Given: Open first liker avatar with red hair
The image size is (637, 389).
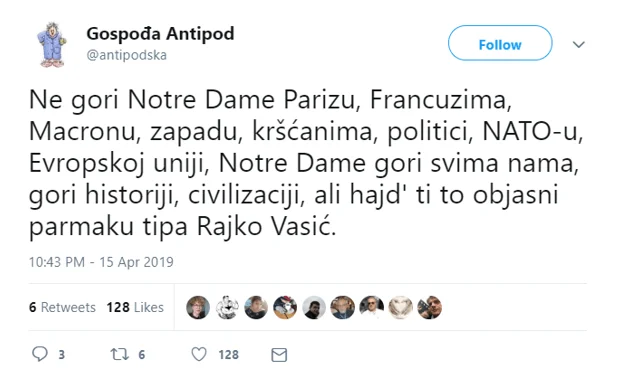Looking at the screenshot, I should (x=198, y=307).
